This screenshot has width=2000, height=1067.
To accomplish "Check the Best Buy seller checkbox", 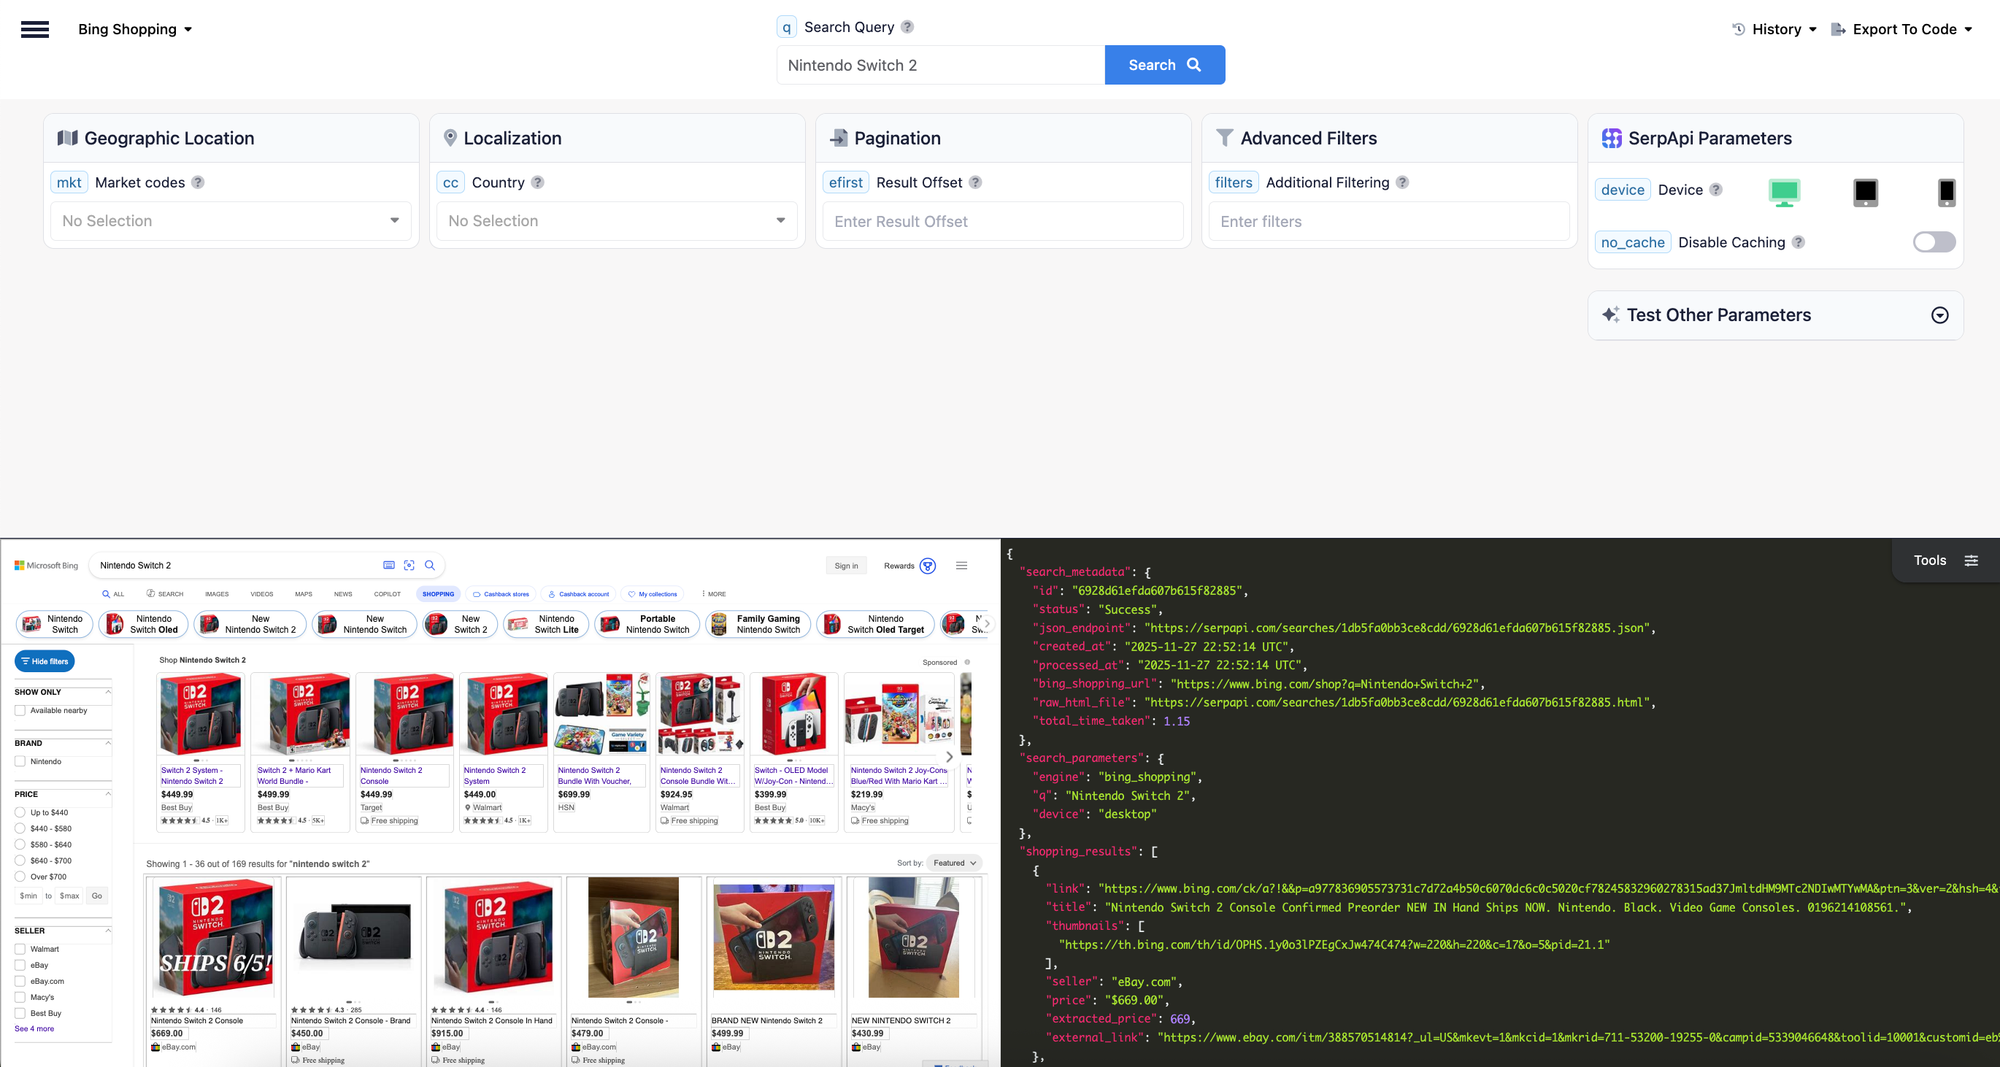I will point(20,1013).
